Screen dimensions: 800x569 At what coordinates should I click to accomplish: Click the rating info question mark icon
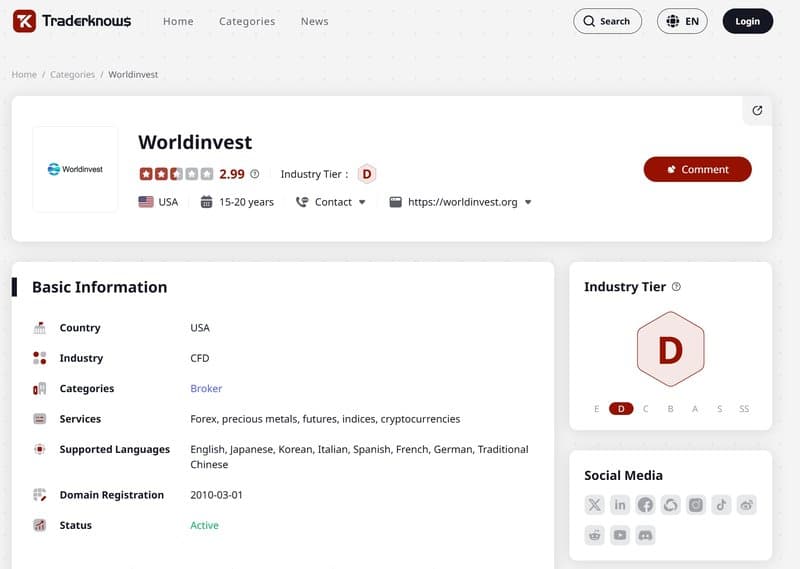point(255,174)
